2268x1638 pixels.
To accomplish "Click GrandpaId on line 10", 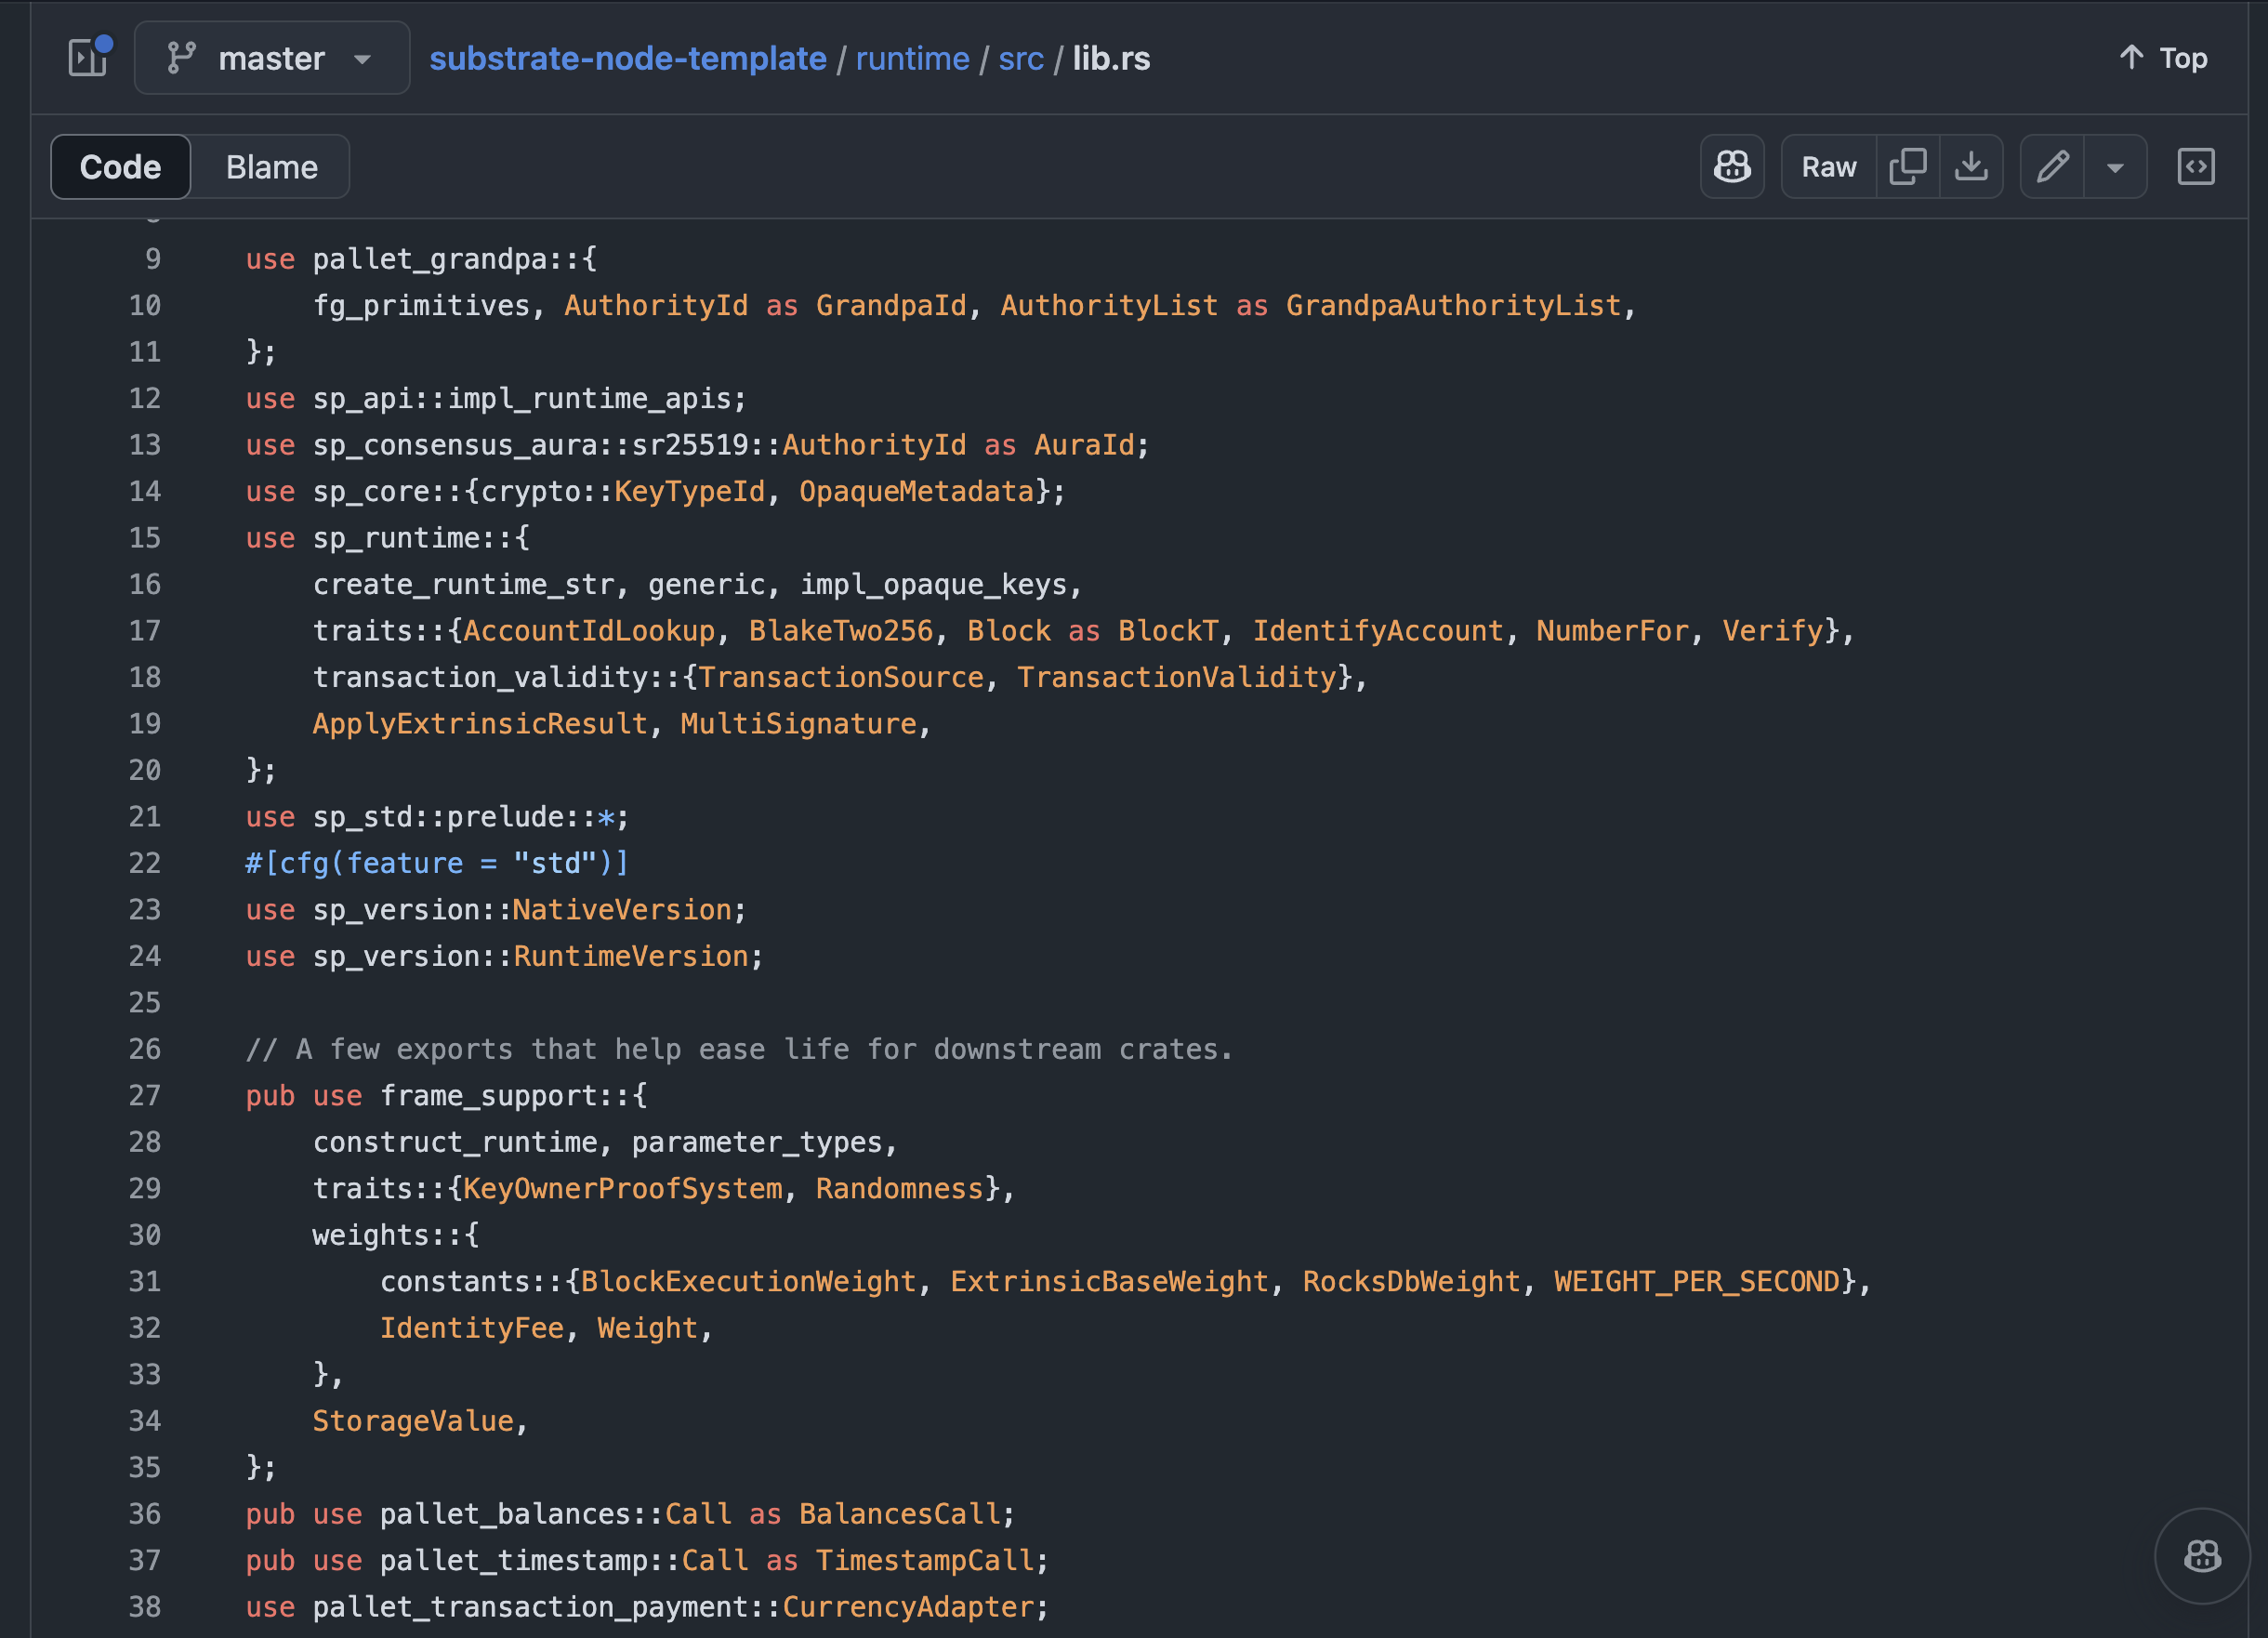I will pos(891,306).
